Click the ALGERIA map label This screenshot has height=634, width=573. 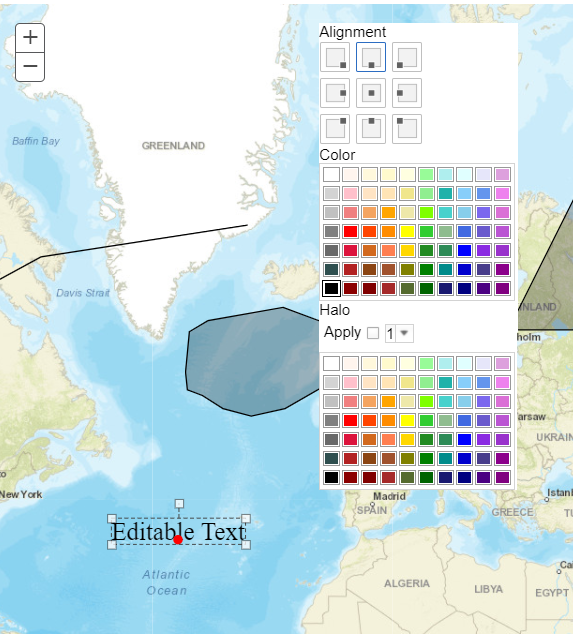(x=407, y=583)
